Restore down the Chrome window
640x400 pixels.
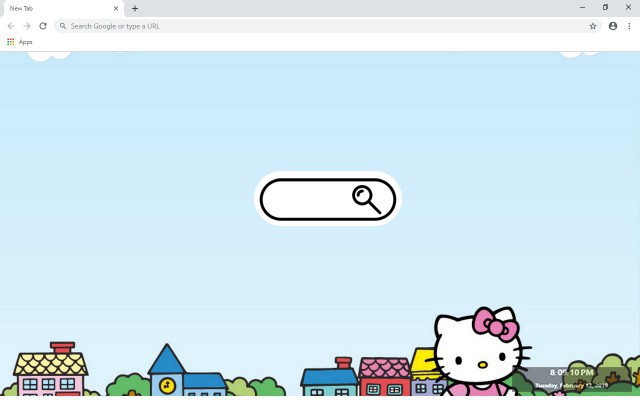pyautogui.click(x=605, y=7)
